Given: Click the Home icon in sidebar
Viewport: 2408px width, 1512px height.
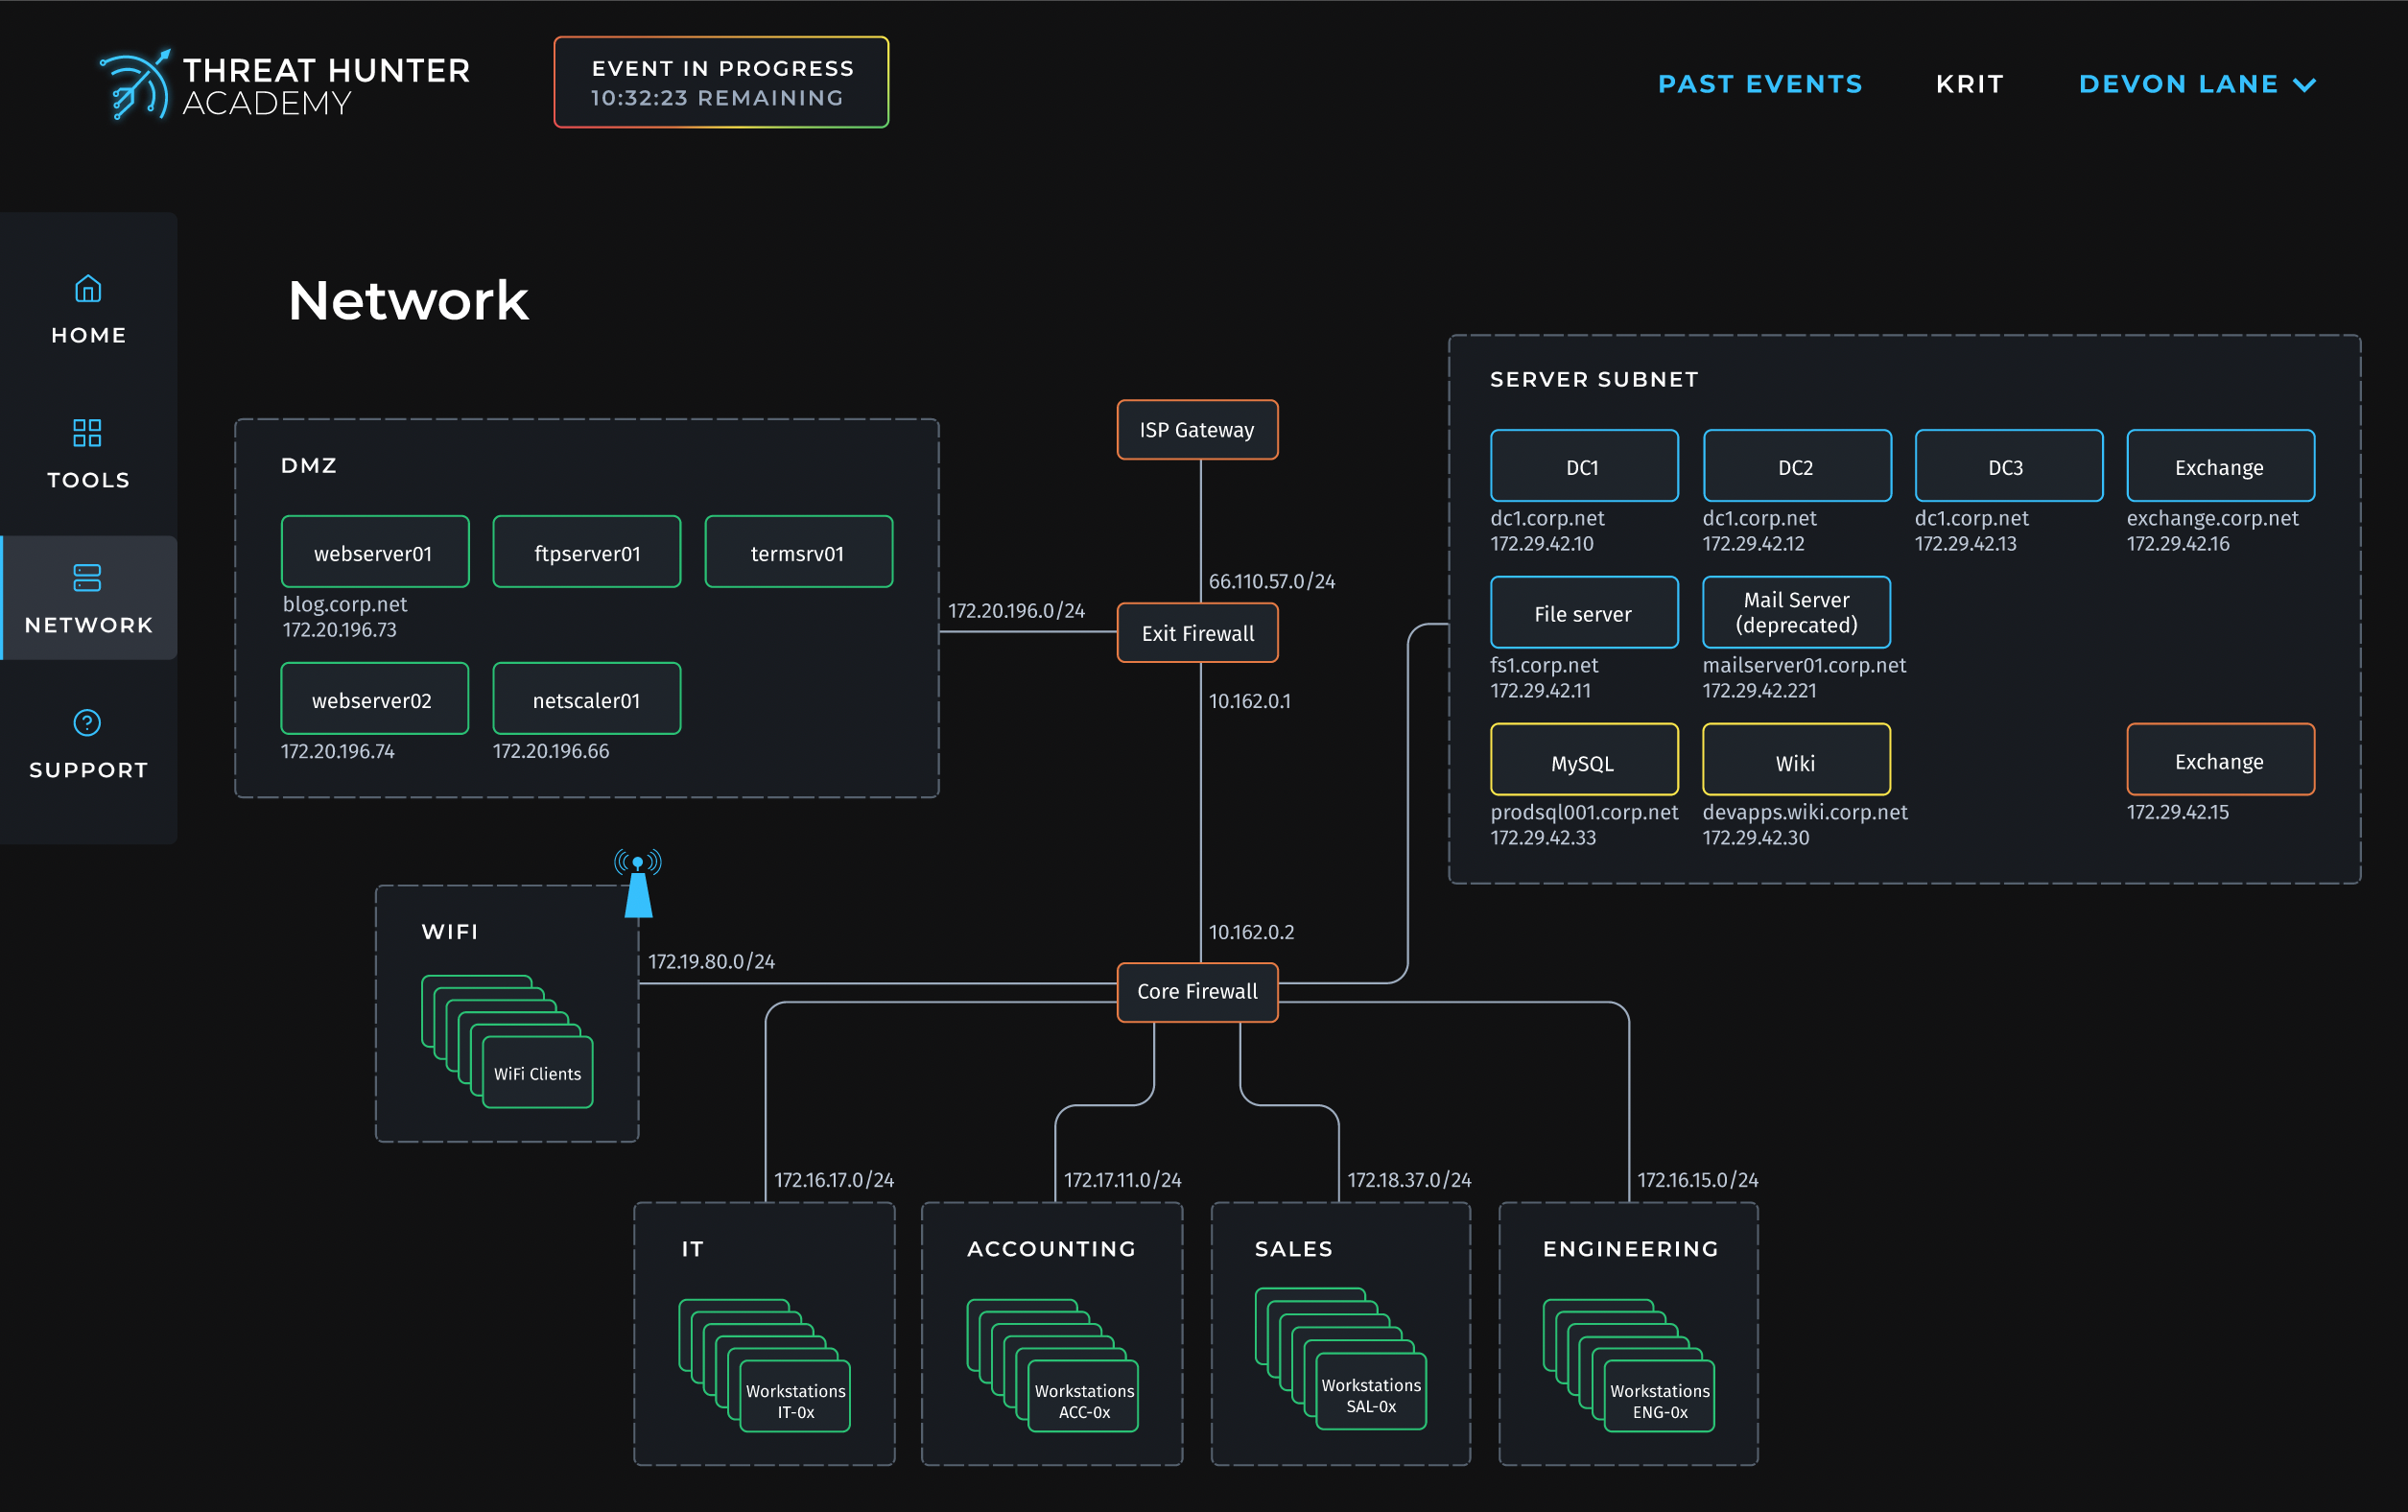Looking at the screenshot, I should pyautogui.click(x=88, y=289).
